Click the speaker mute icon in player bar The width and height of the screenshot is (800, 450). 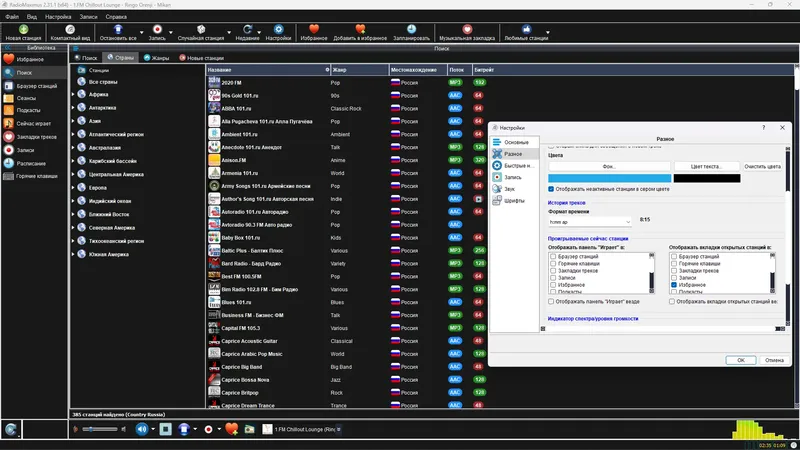[141, 429]
